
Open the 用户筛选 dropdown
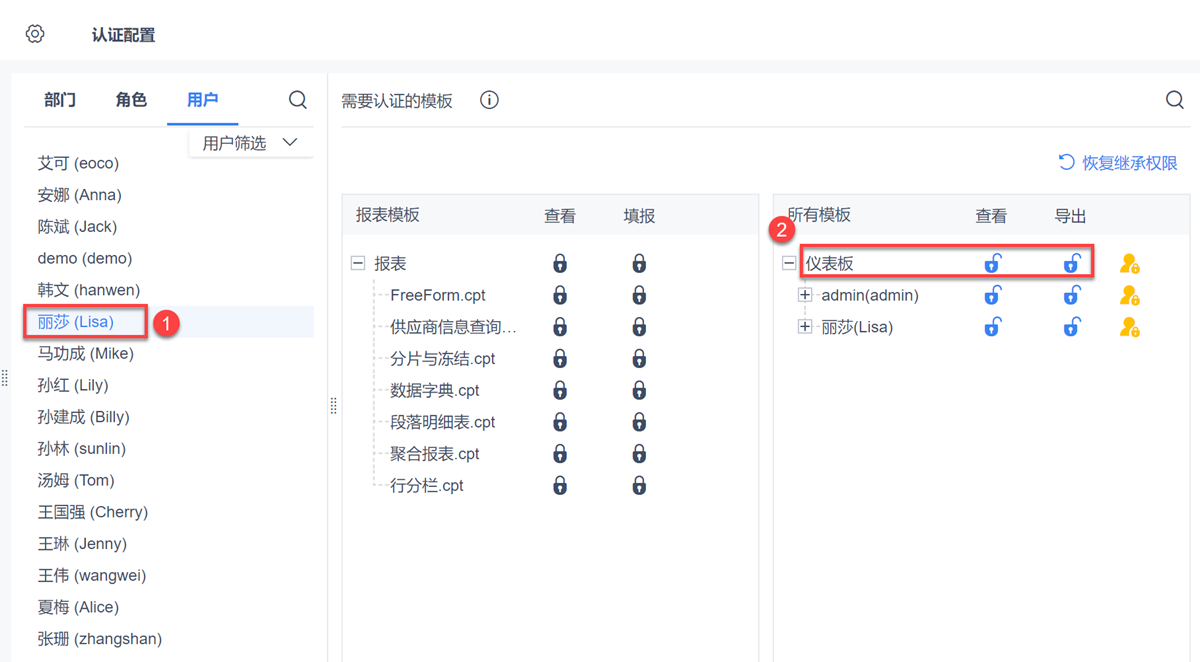pyautogui.click(x=251, y=143)
